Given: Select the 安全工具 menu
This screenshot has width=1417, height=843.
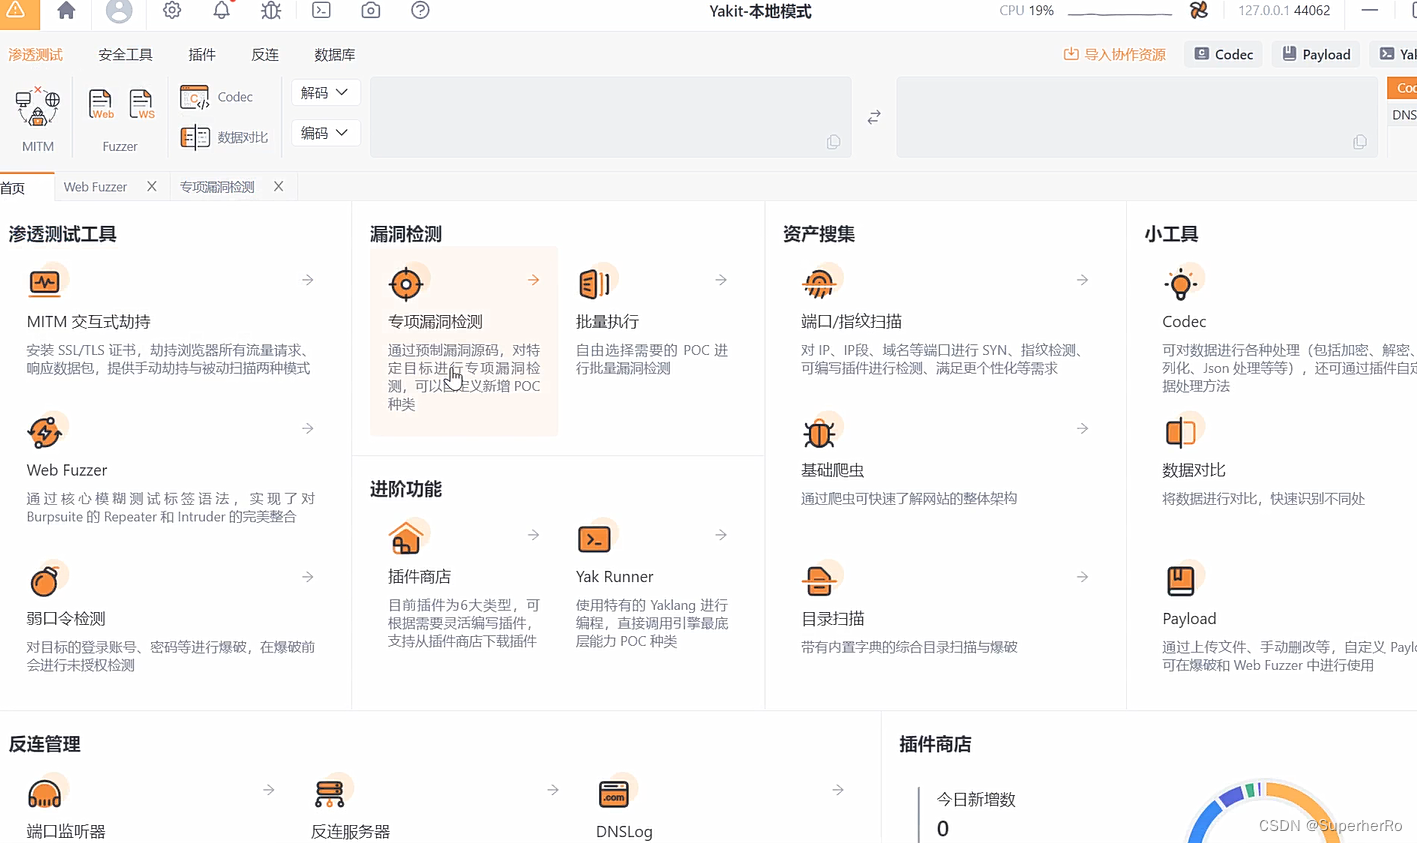Looking at the screenshot, I should pos(125,55).
